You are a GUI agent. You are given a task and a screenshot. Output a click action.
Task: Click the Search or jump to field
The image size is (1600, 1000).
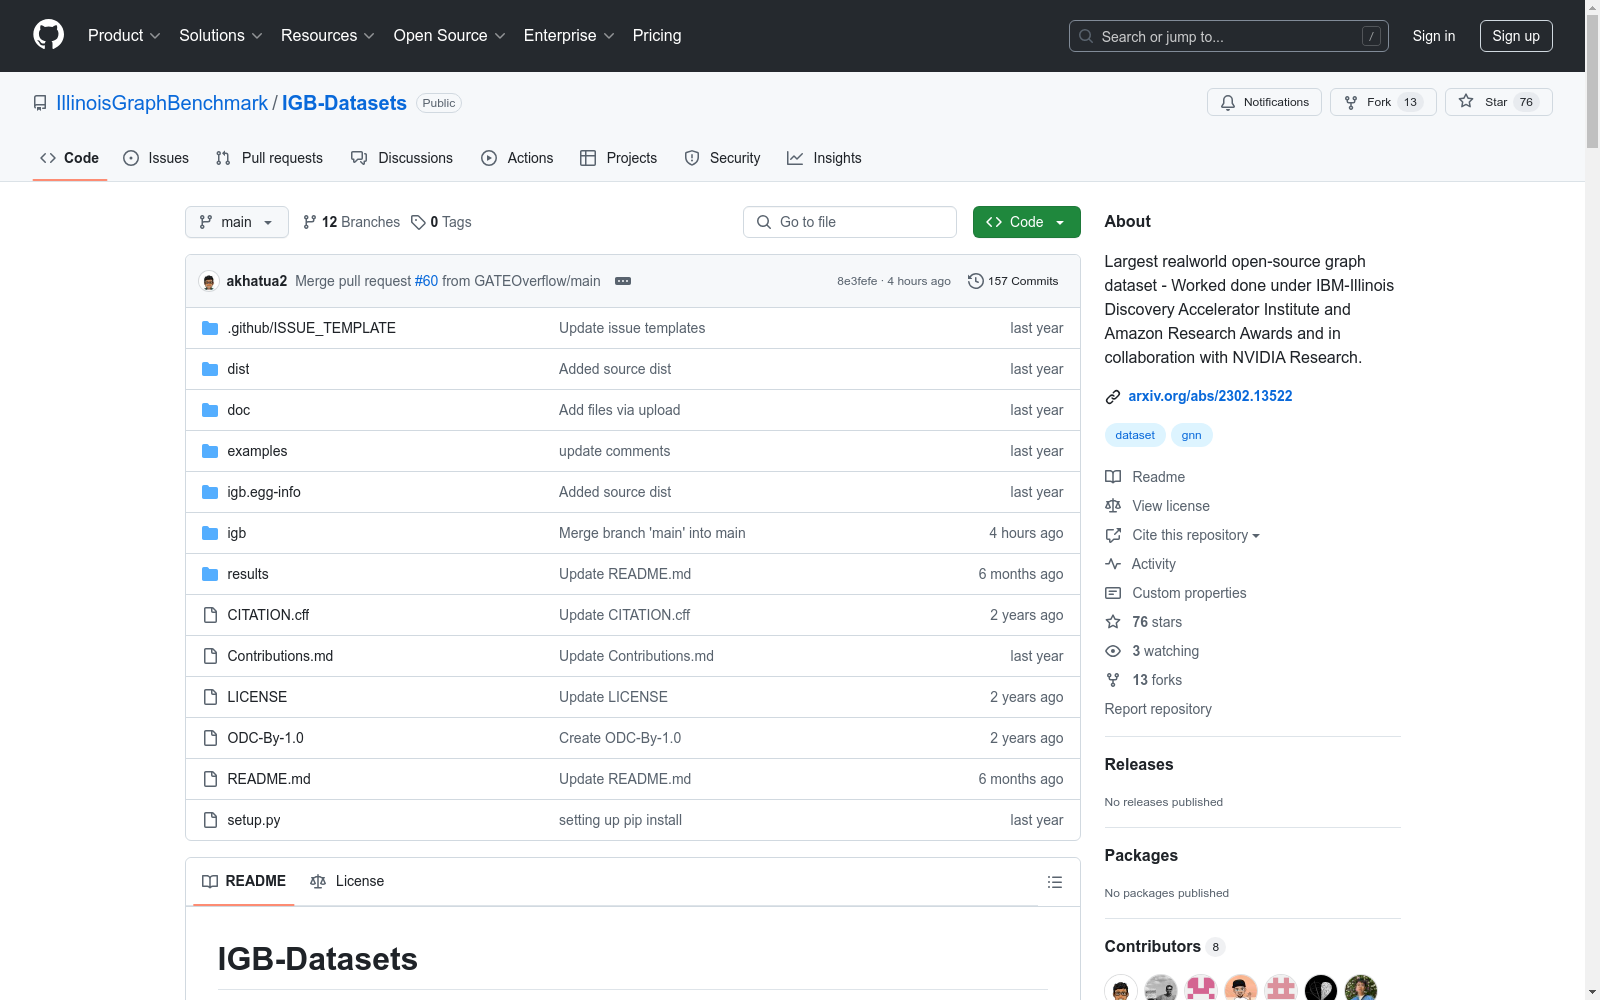[x=1229, y=36]
